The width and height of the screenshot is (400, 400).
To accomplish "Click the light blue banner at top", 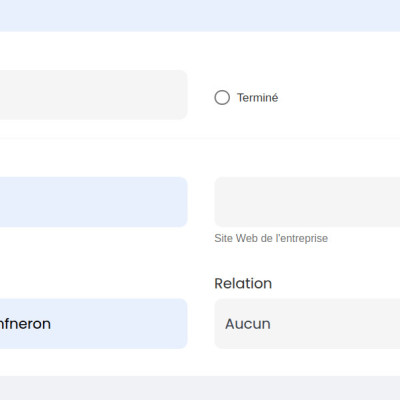I will (x=200, y=16).
